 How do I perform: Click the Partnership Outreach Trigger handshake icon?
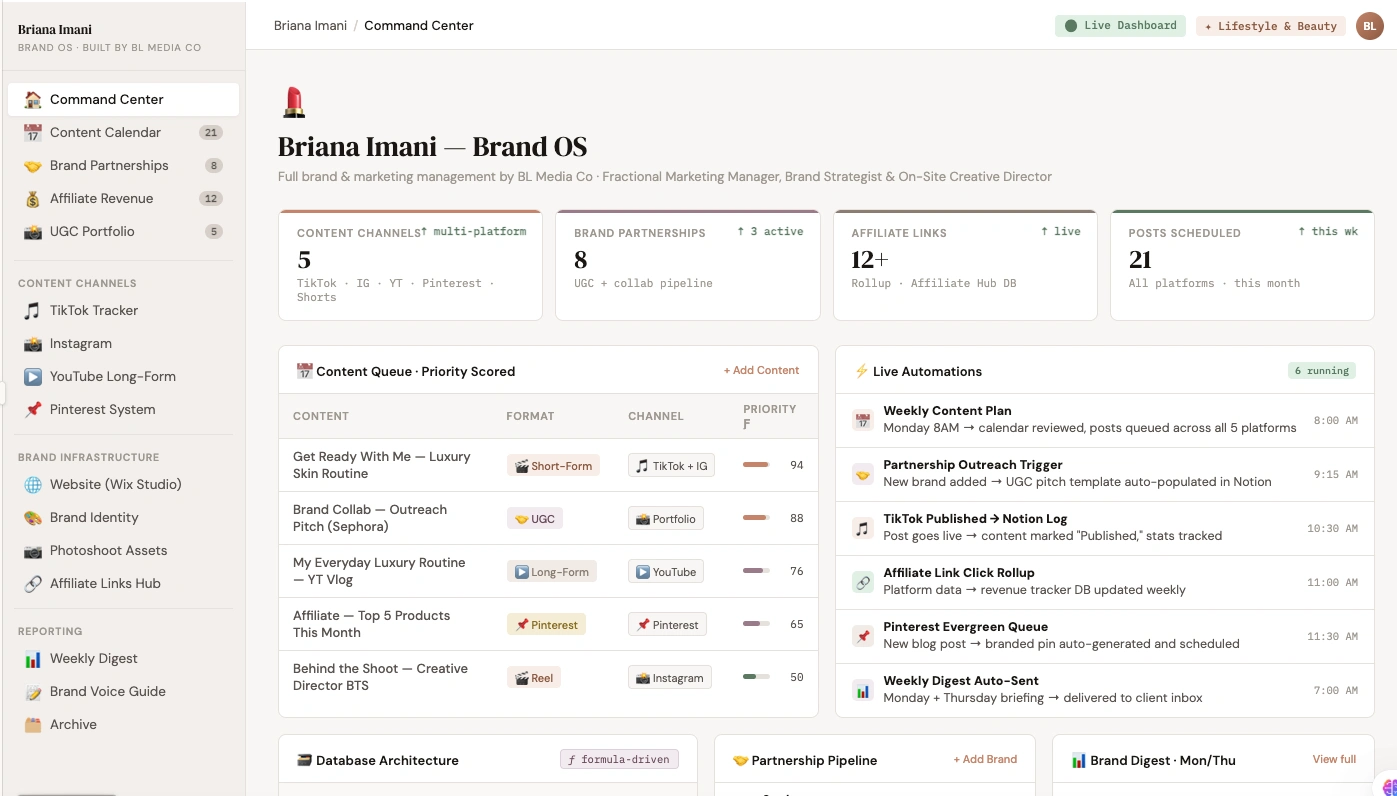863,474
